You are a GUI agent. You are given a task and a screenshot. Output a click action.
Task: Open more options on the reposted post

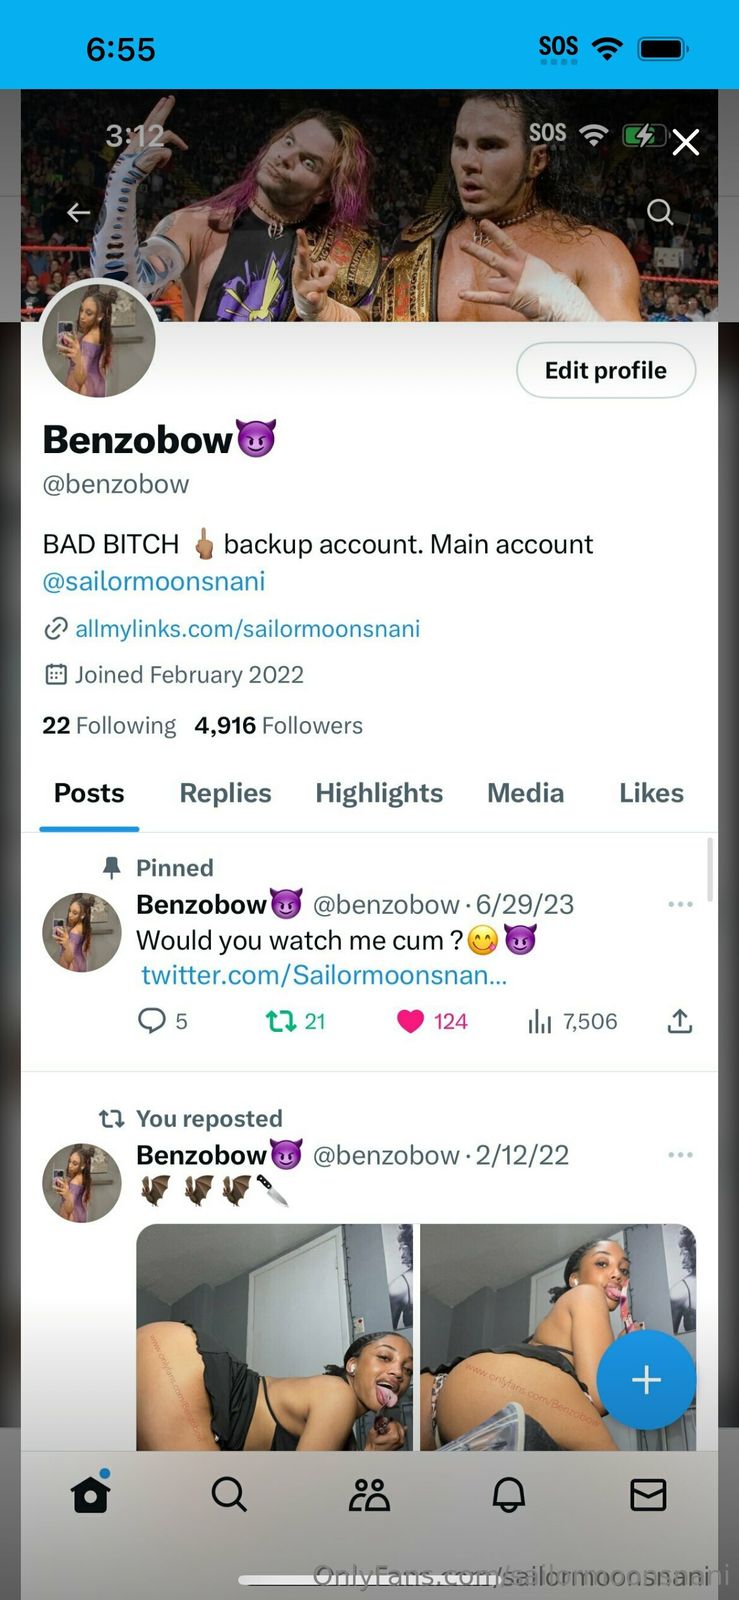pyautogui.click(x=680, y=1155)
